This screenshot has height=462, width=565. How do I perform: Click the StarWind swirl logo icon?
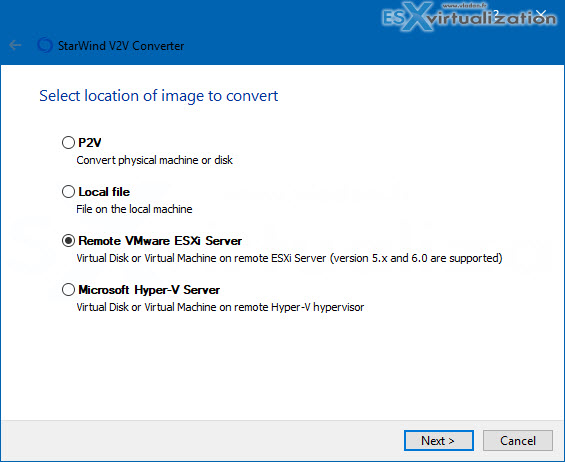45,45
